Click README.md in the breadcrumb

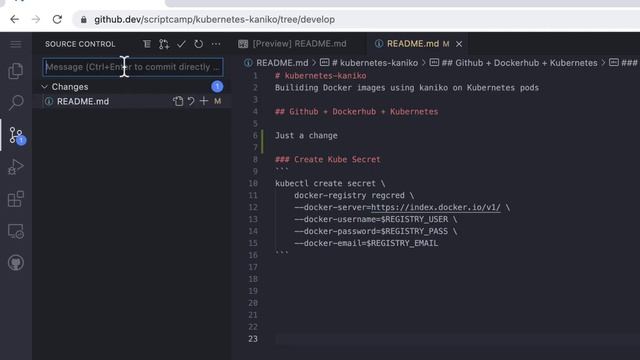[x=282, y=63]
